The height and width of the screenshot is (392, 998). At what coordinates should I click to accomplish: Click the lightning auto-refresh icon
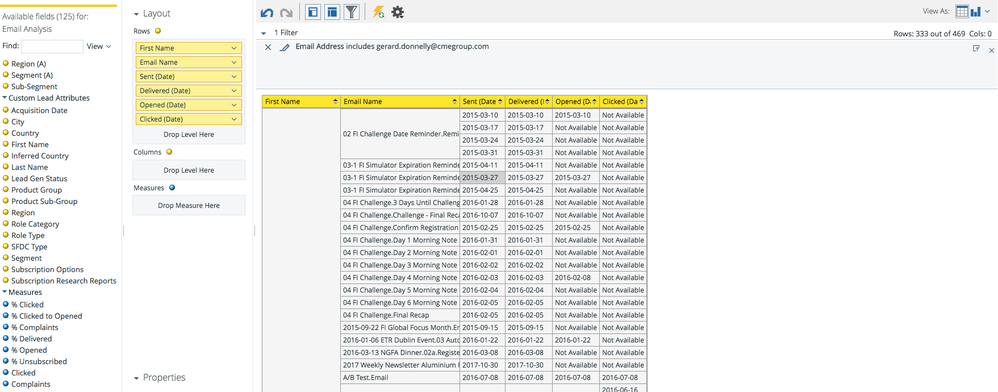(378, 12)
